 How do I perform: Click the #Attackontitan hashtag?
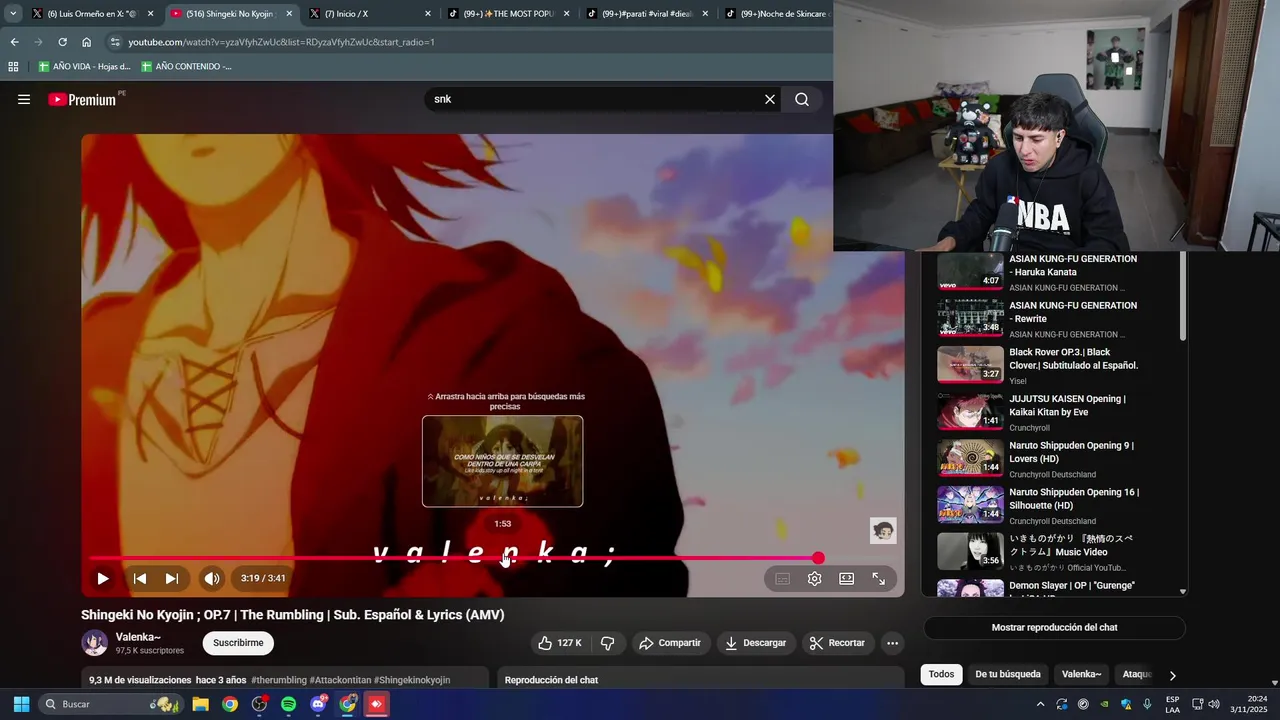coord(340,680)
